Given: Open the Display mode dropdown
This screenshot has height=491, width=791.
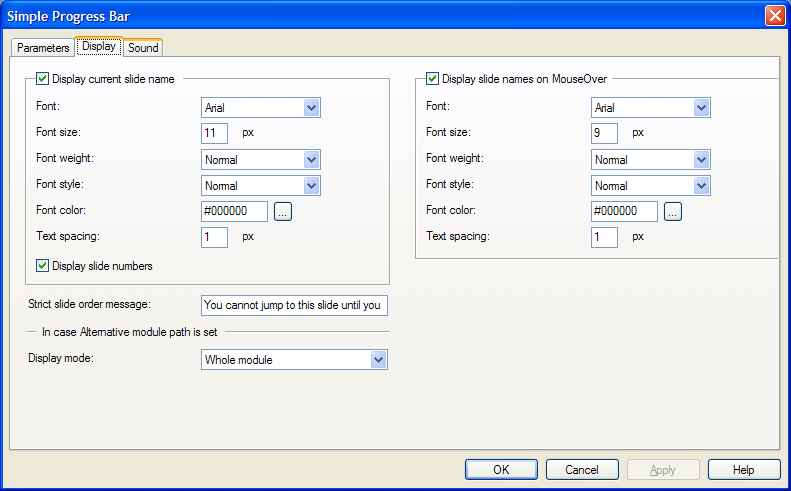Looking at the screenshot, I should [378, 359].
